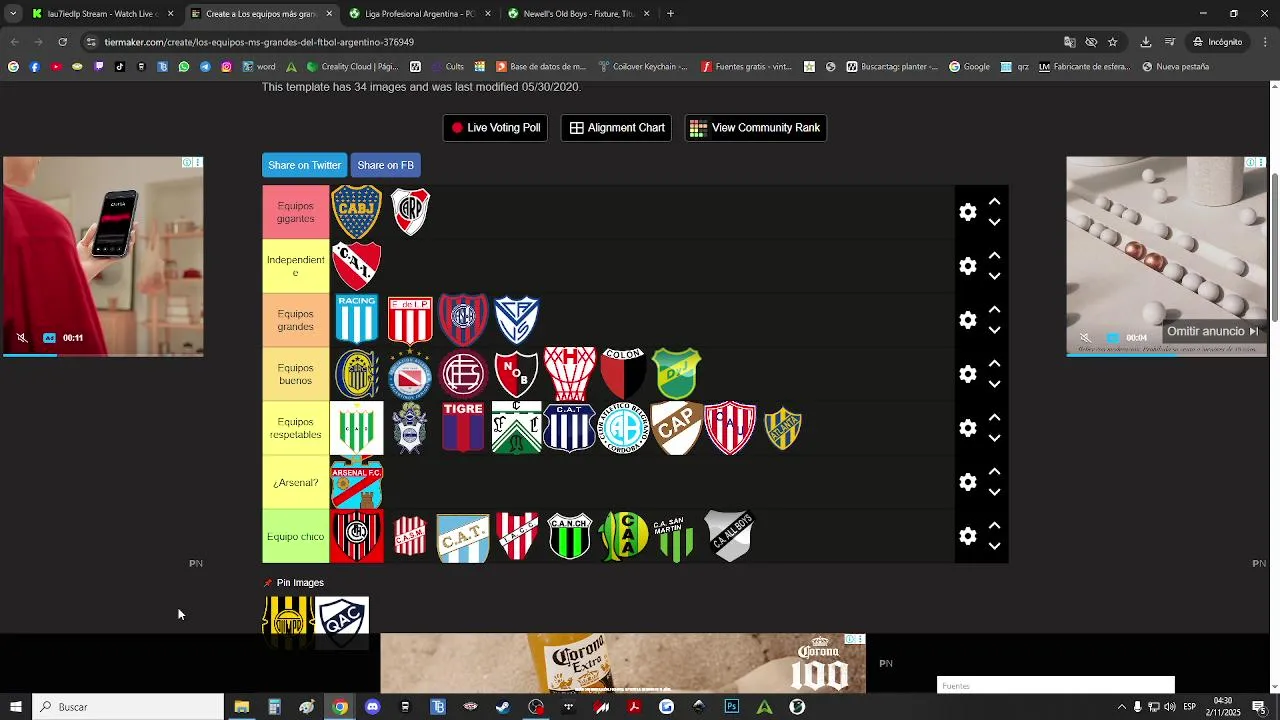Switch to lau7iedlp Stream Kick tab

pyautogui.click(x=103, y=14)
